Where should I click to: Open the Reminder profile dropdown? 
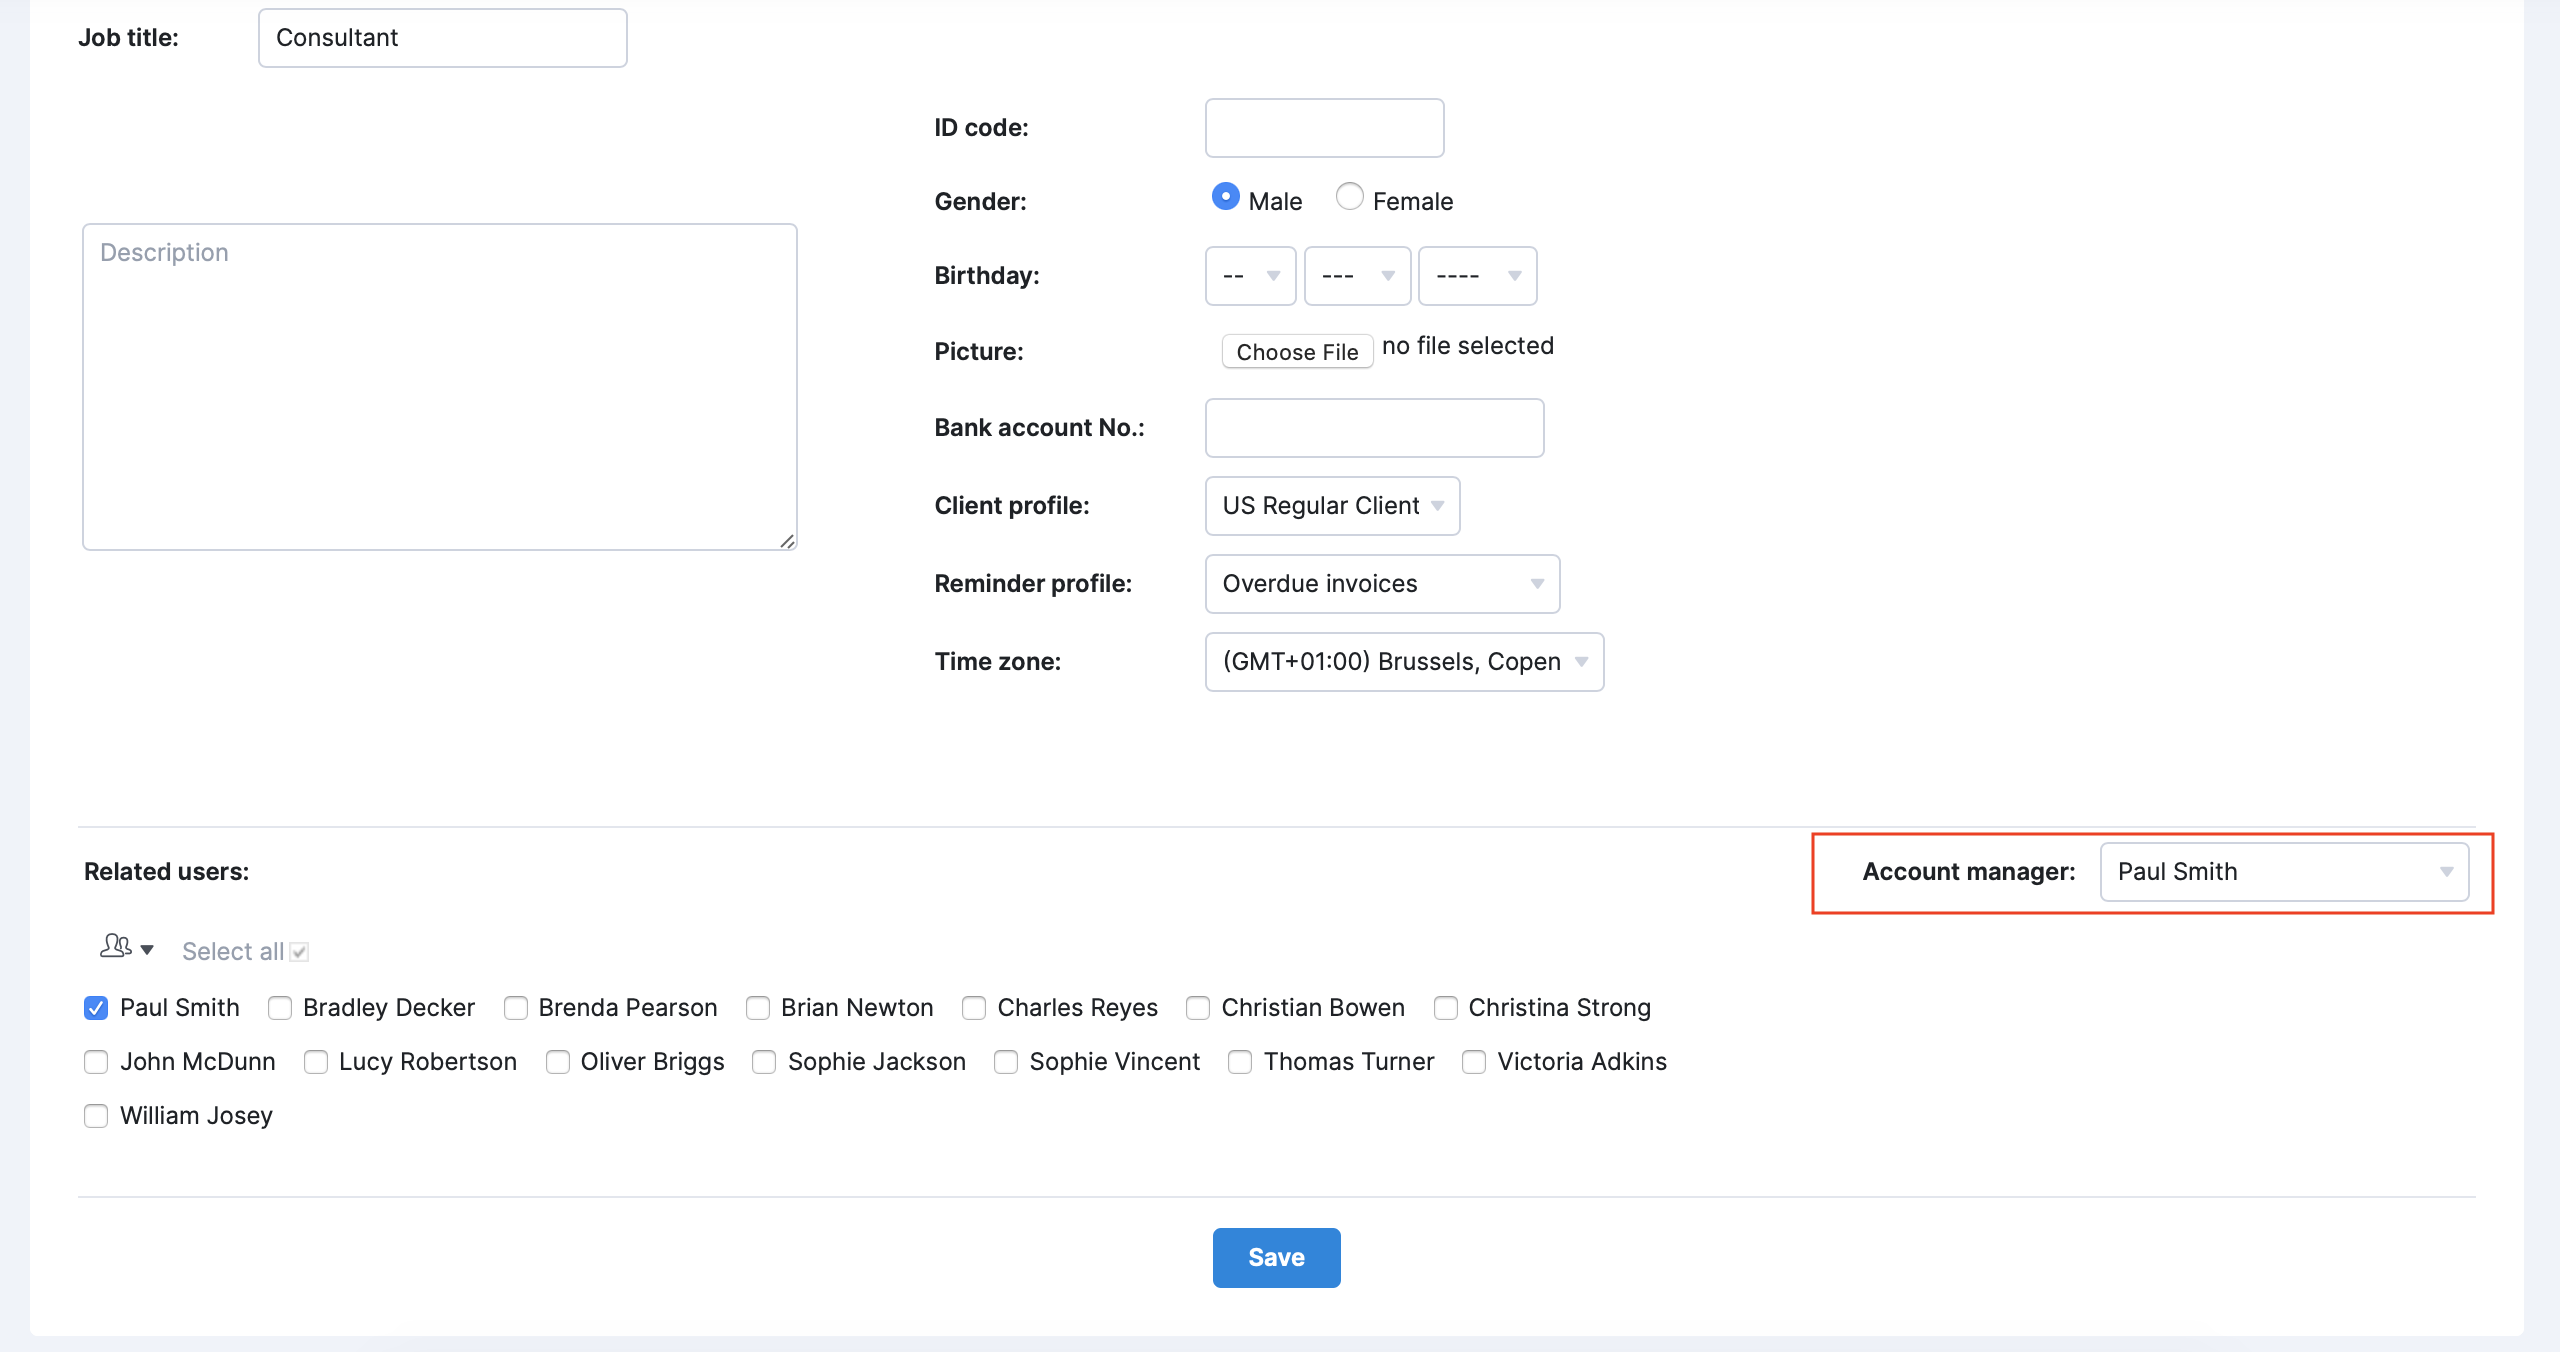(x=1382, y=584)
